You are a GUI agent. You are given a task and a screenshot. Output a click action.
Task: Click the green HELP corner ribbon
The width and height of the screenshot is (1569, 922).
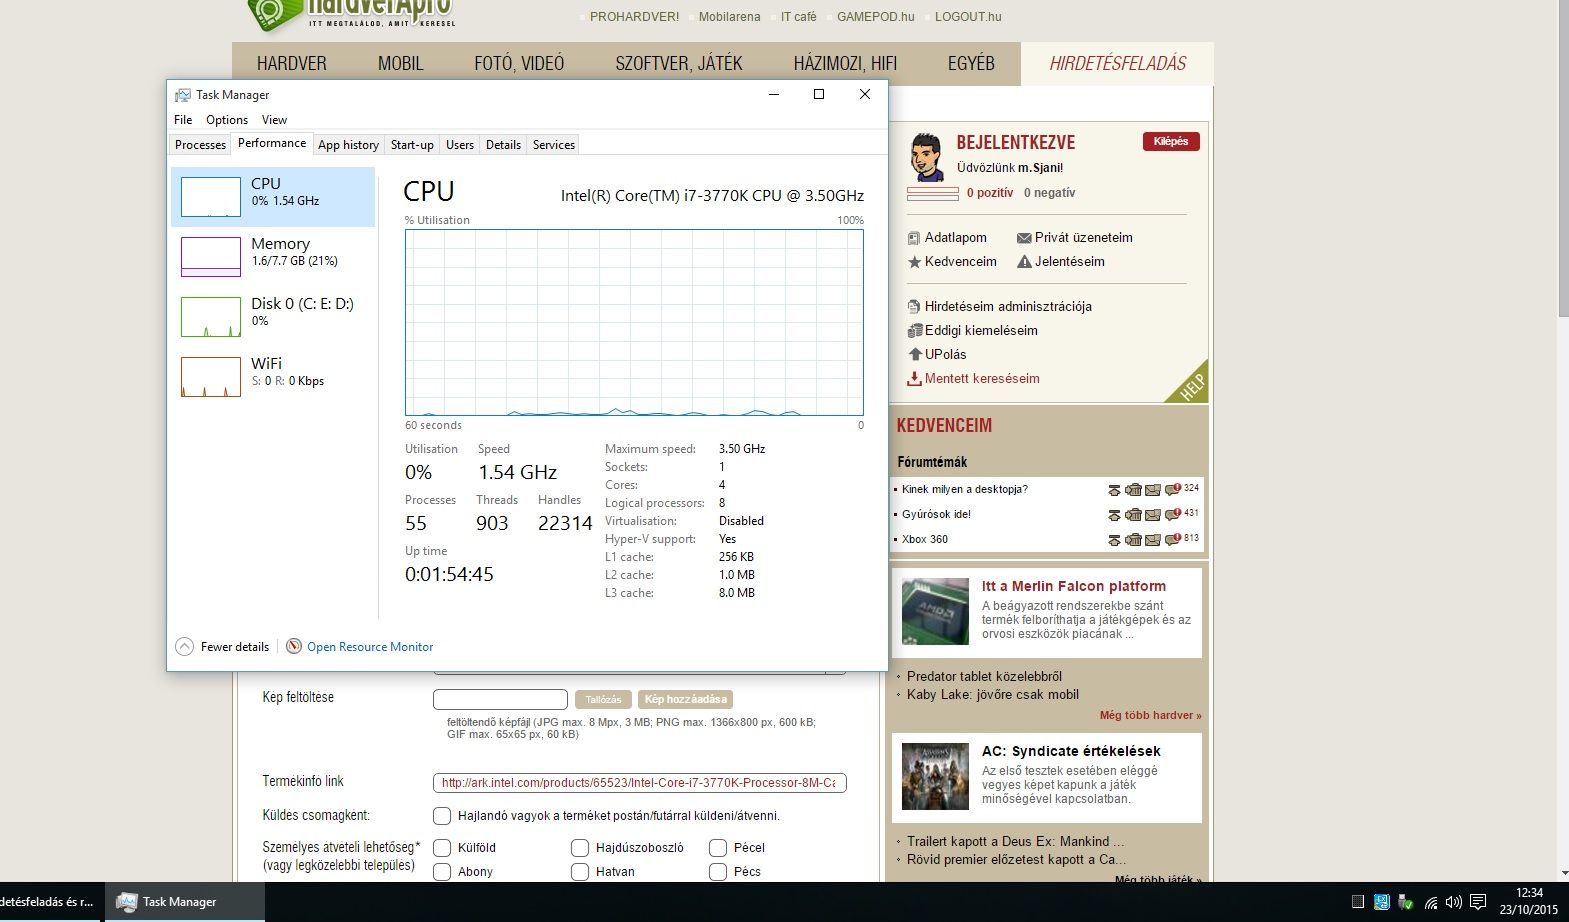1191,385
